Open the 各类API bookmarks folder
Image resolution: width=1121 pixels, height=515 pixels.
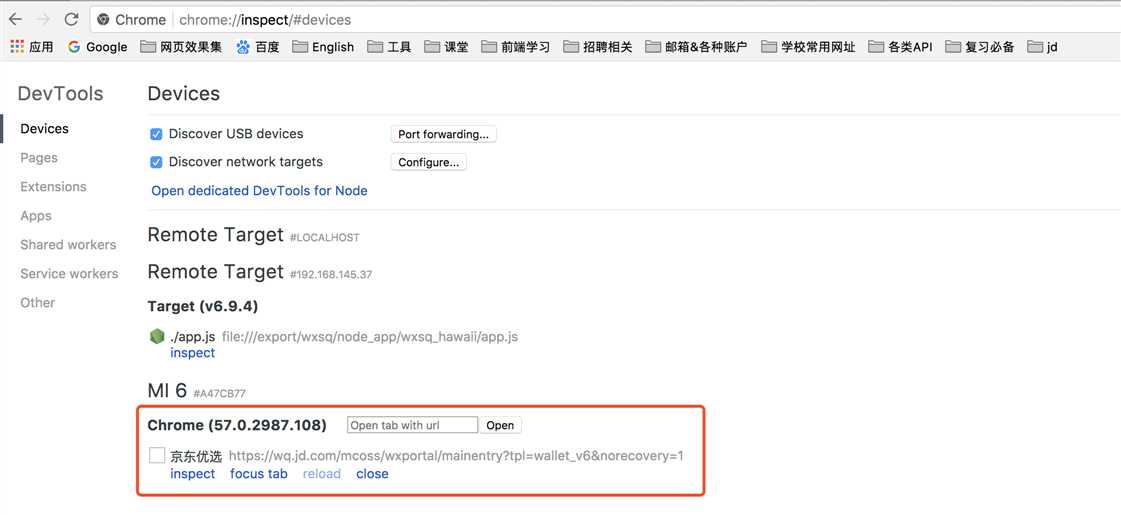pyautogui.click(x=900, y=47)
